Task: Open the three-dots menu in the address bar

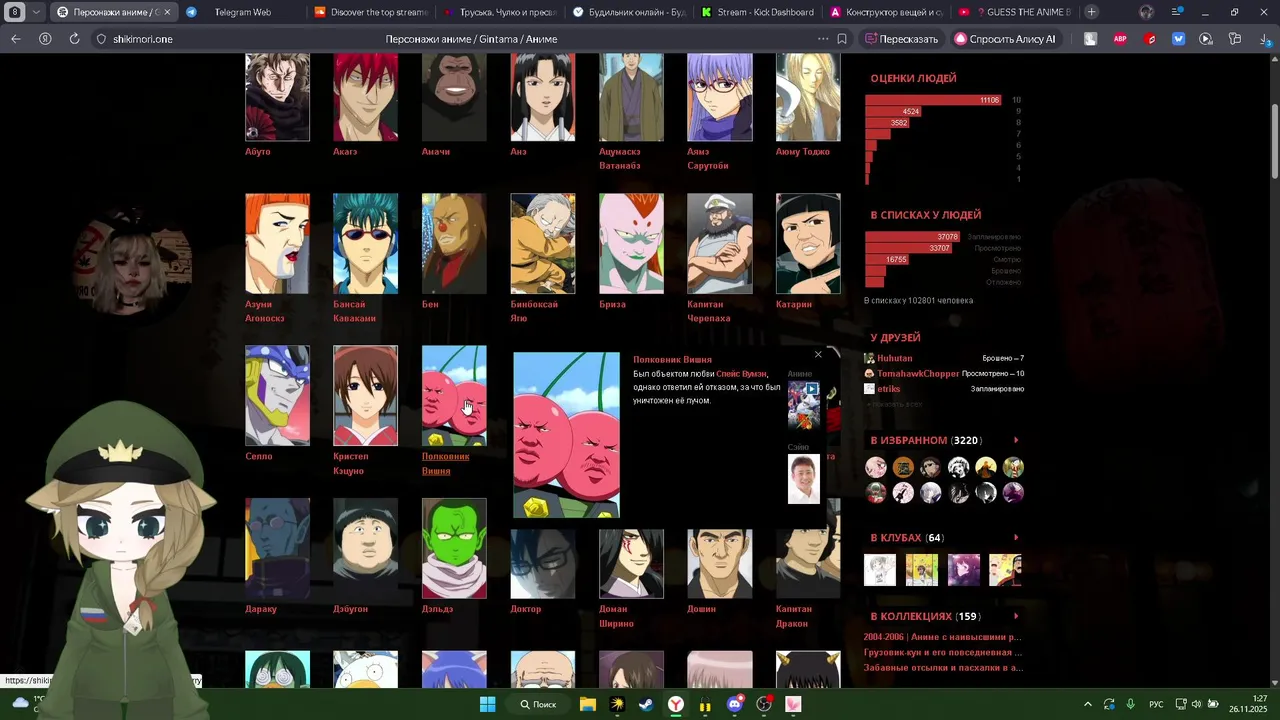Action: coord(823,39)
